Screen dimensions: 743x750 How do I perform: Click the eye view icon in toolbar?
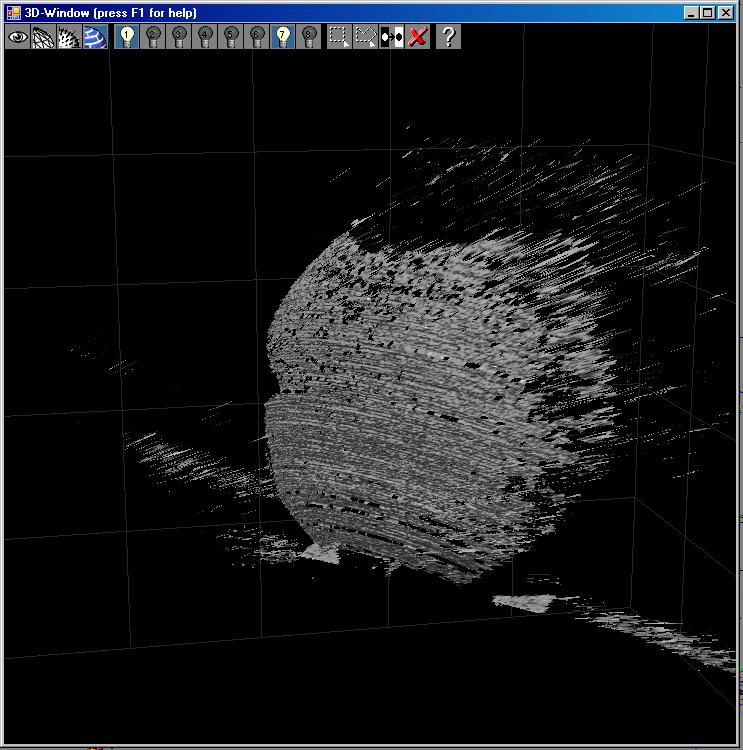[18, 37]
